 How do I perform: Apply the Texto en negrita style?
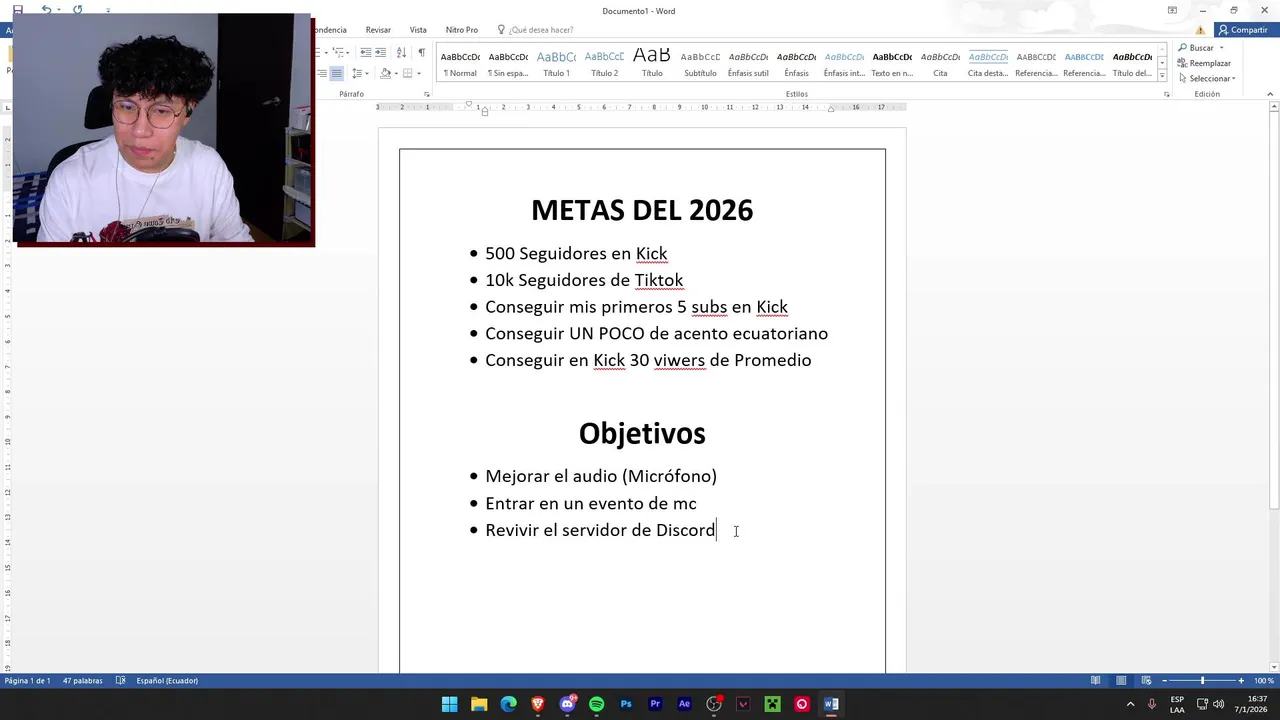click(x=892, y=64)
